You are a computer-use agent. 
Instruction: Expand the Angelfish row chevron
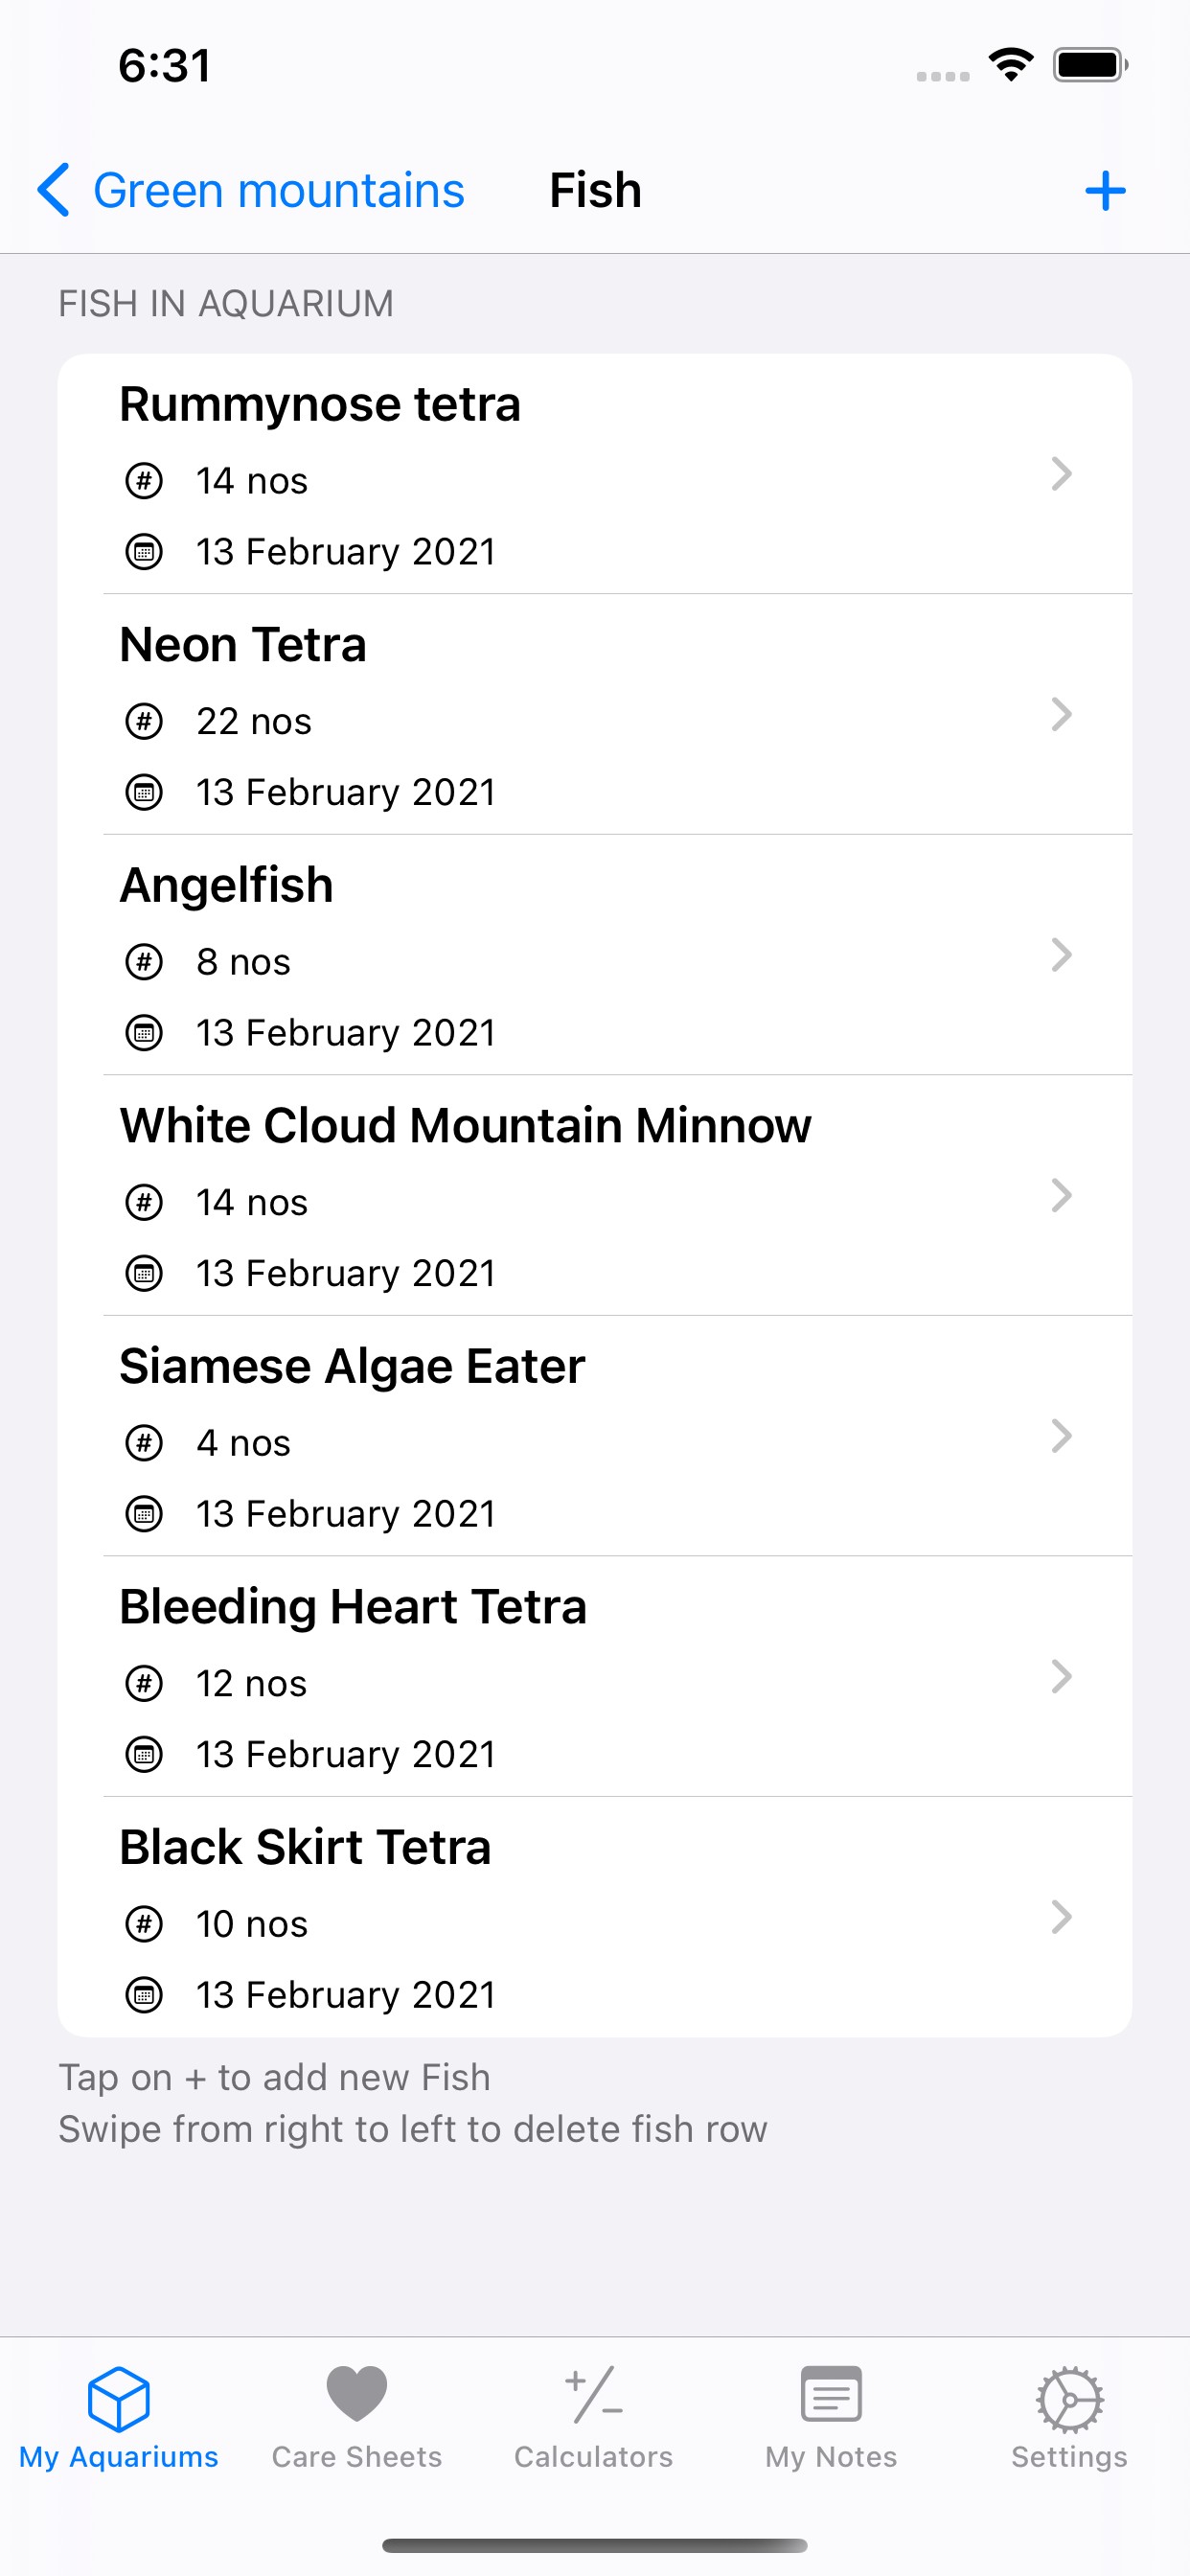tap(1061, 955)
